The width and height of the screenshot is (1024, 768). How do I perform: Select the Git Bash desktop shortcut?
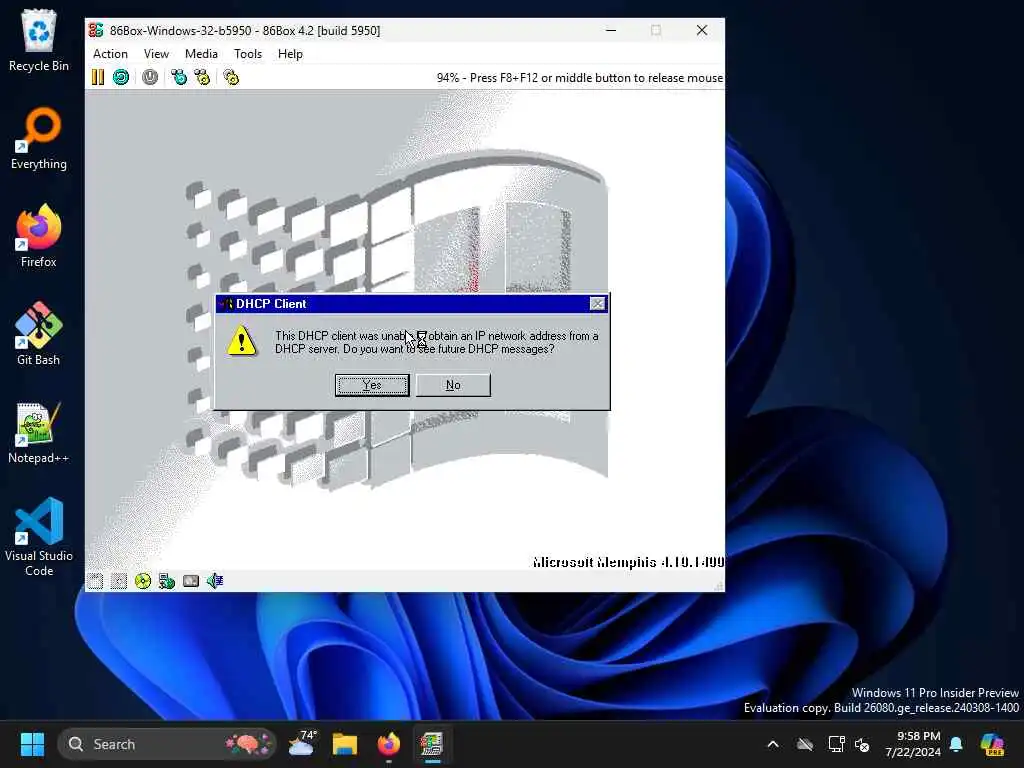pos(39,334)
